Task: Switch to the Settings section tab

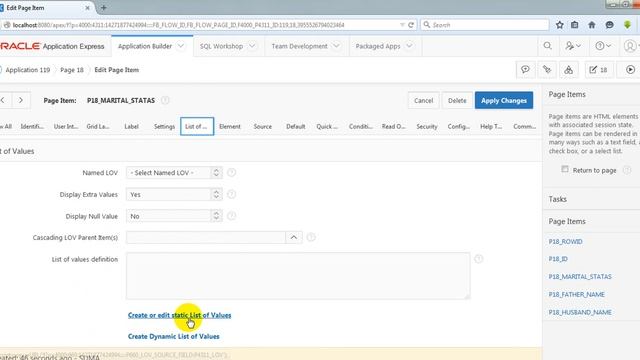Action: click(x=164, y=127)
